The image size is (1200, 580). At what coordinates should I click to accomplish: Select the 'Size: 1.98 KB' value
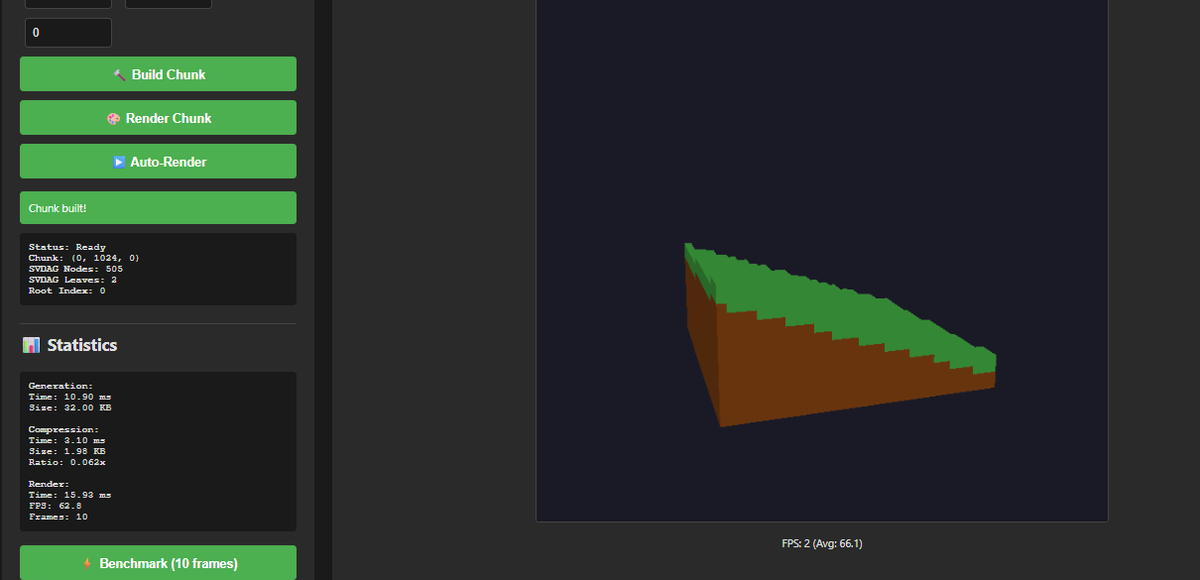point(67,451)
